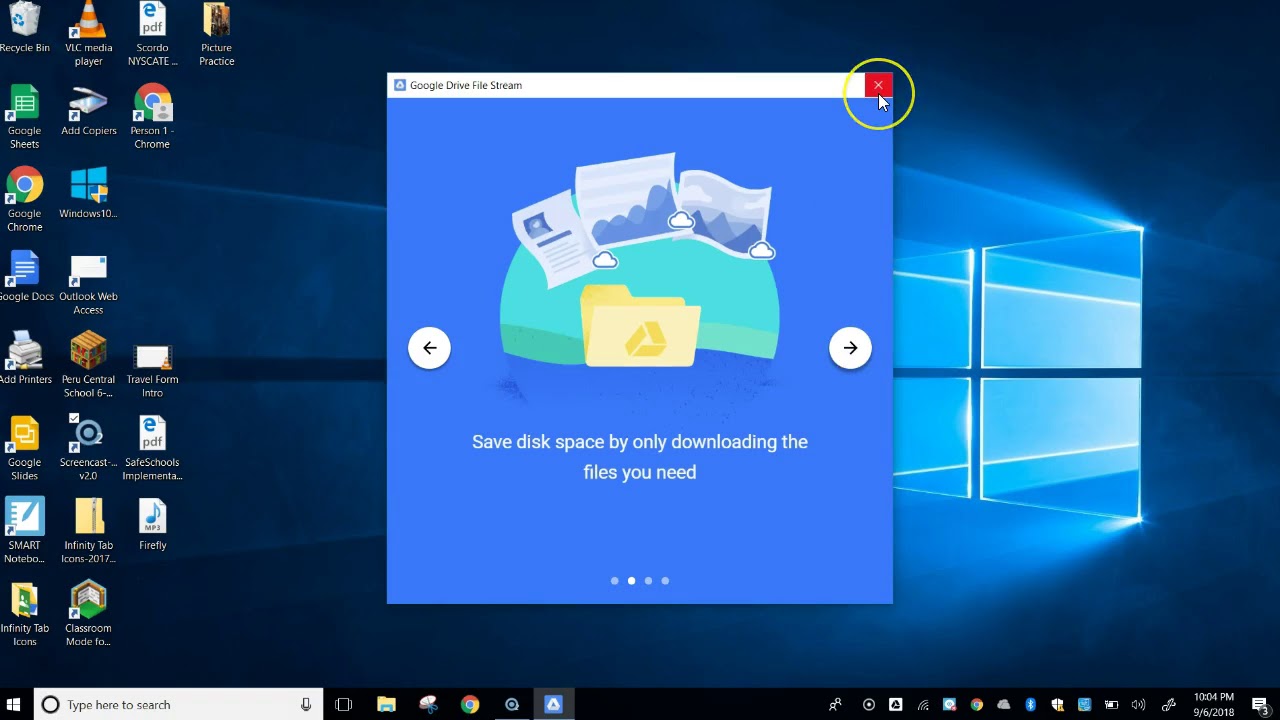The image size is (1280, 720).
Task: Open Scordo NYSCATE PDF desktop file
Action: [152, 34]
